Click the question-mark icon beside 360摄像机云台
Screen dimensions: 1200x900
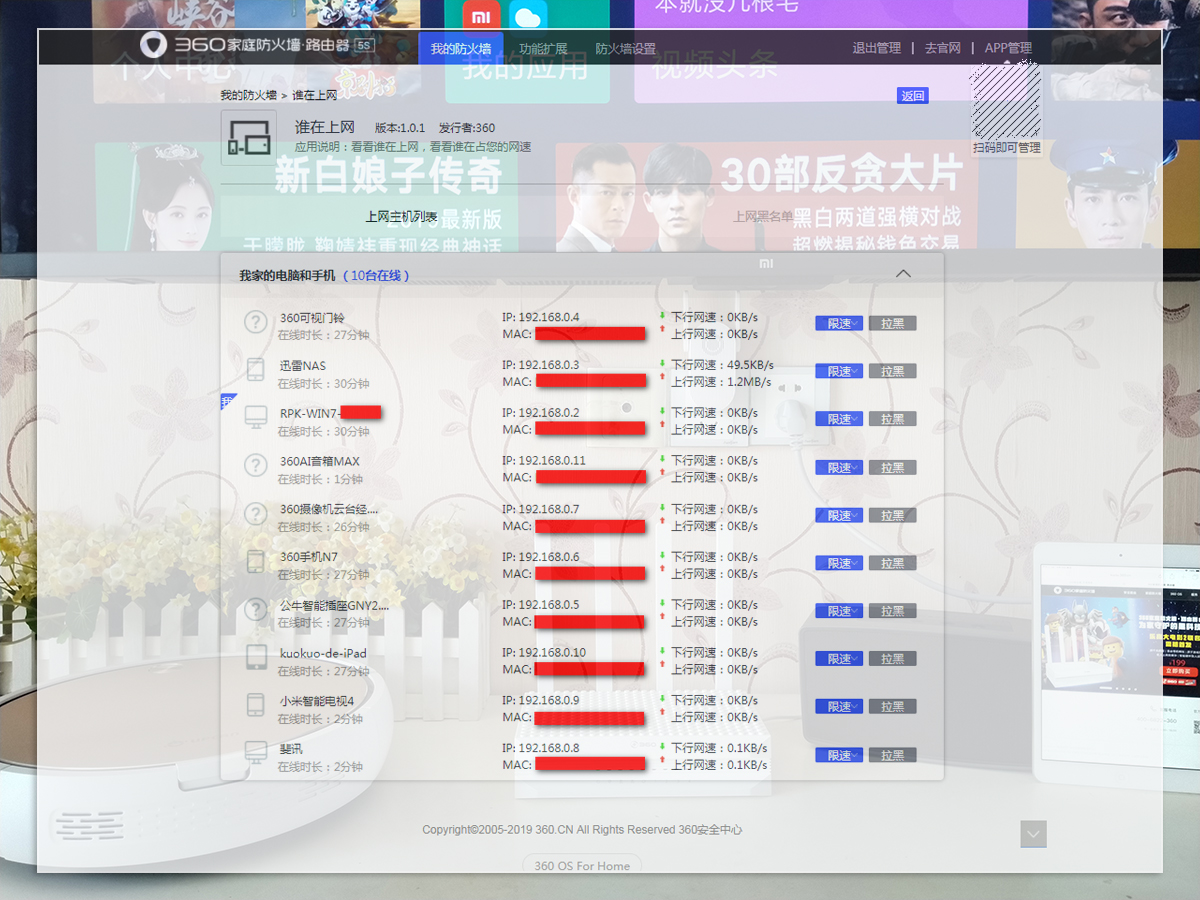click(256, 514)
